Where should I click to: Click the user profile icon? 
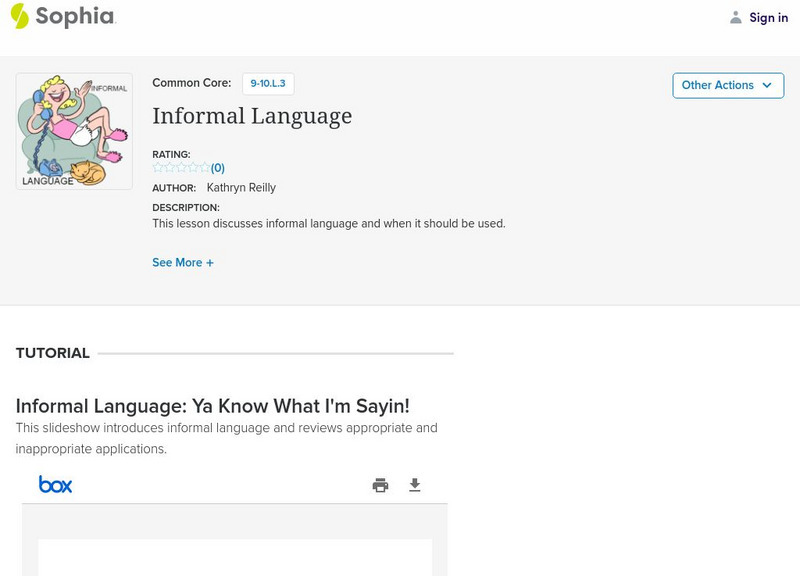click(736, 17)
